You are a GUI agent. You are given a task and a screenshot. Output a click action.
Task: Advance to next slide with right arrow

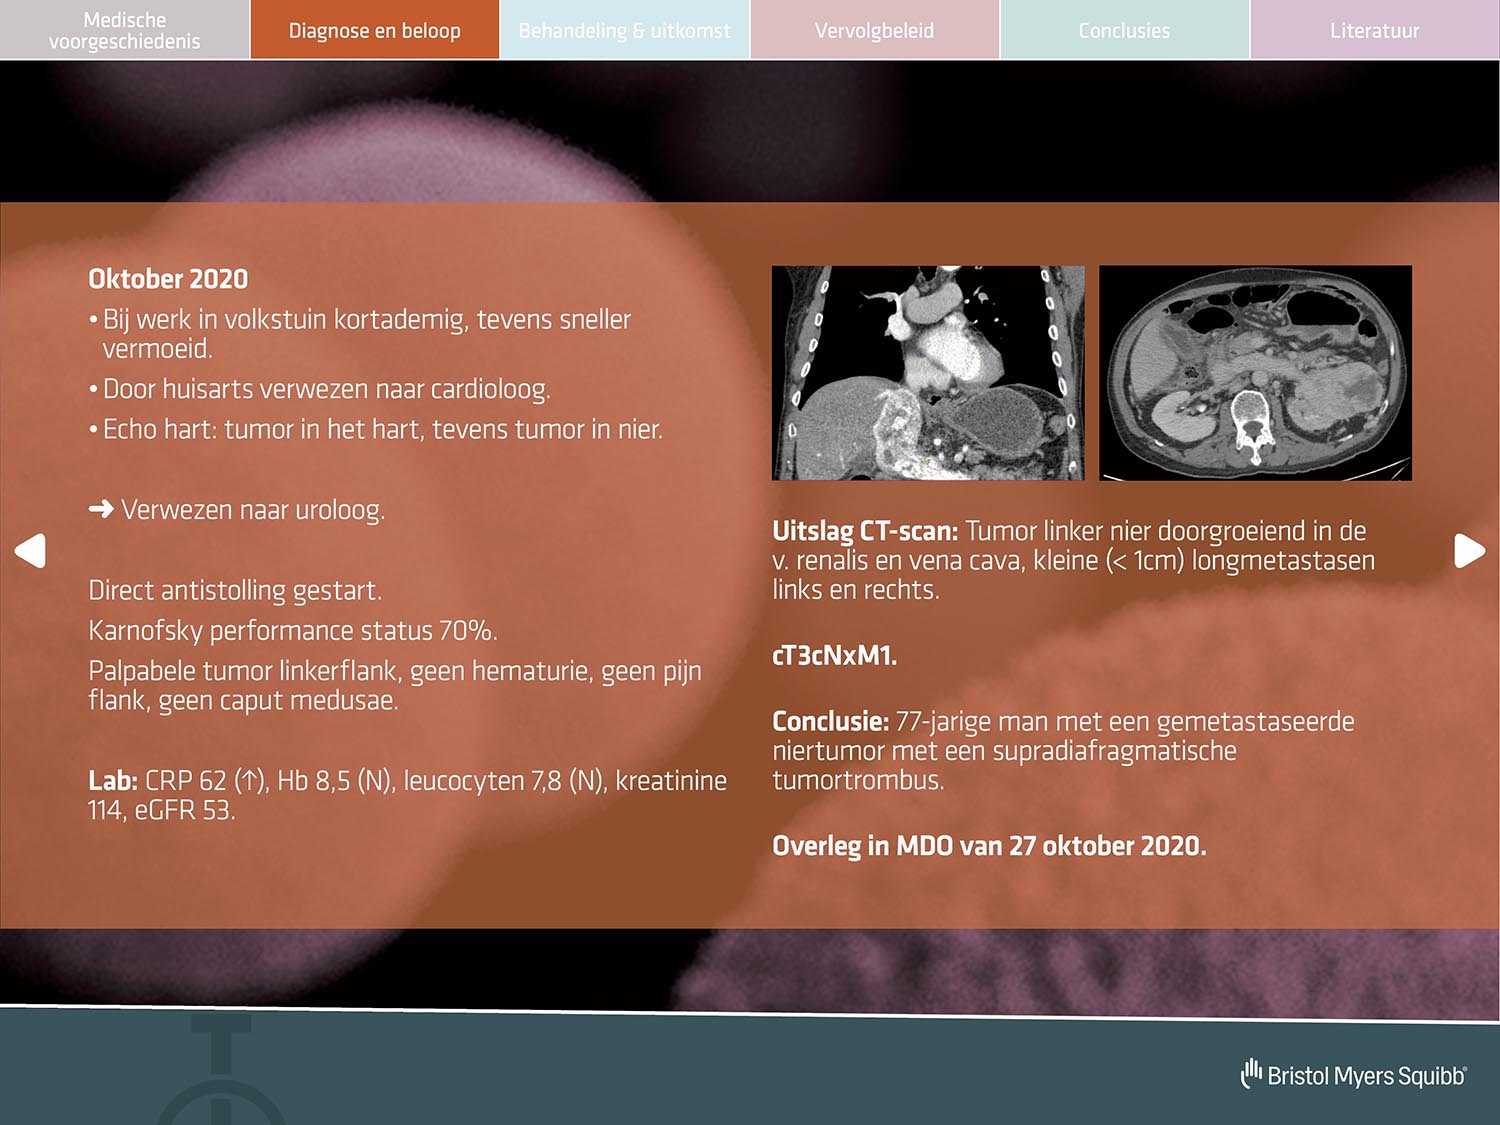(1469, 550)
